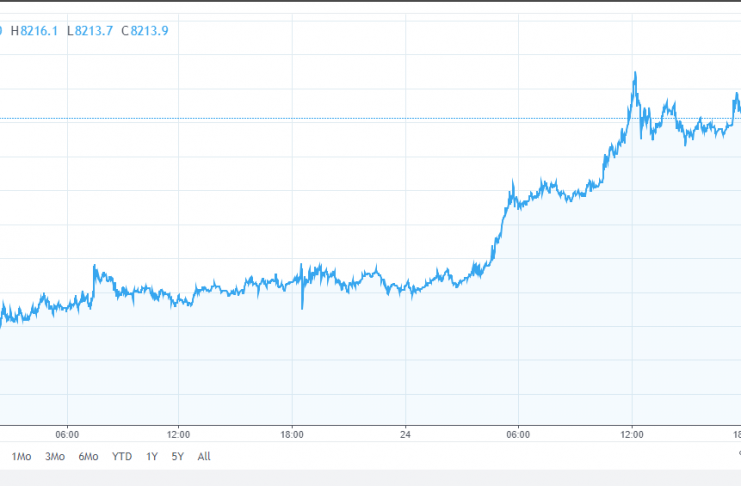Click the Close value 8213.9
This screenshot has width=741, height=486.
tap(144, 30)
